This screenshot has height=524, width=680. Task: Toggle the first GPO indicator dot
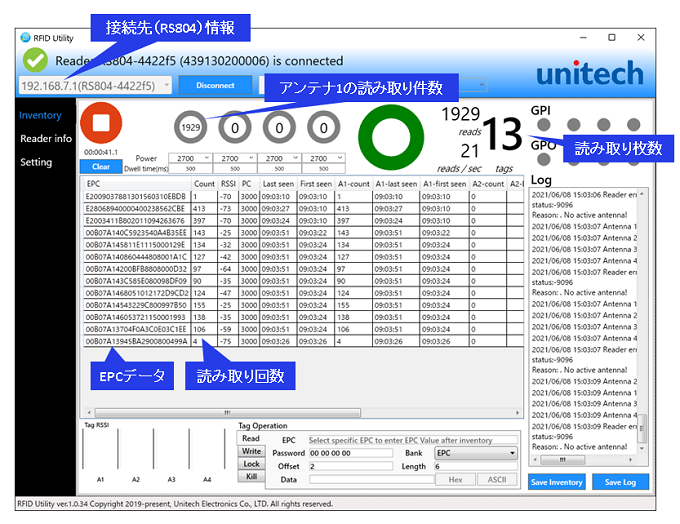click(x=543, y=159)
